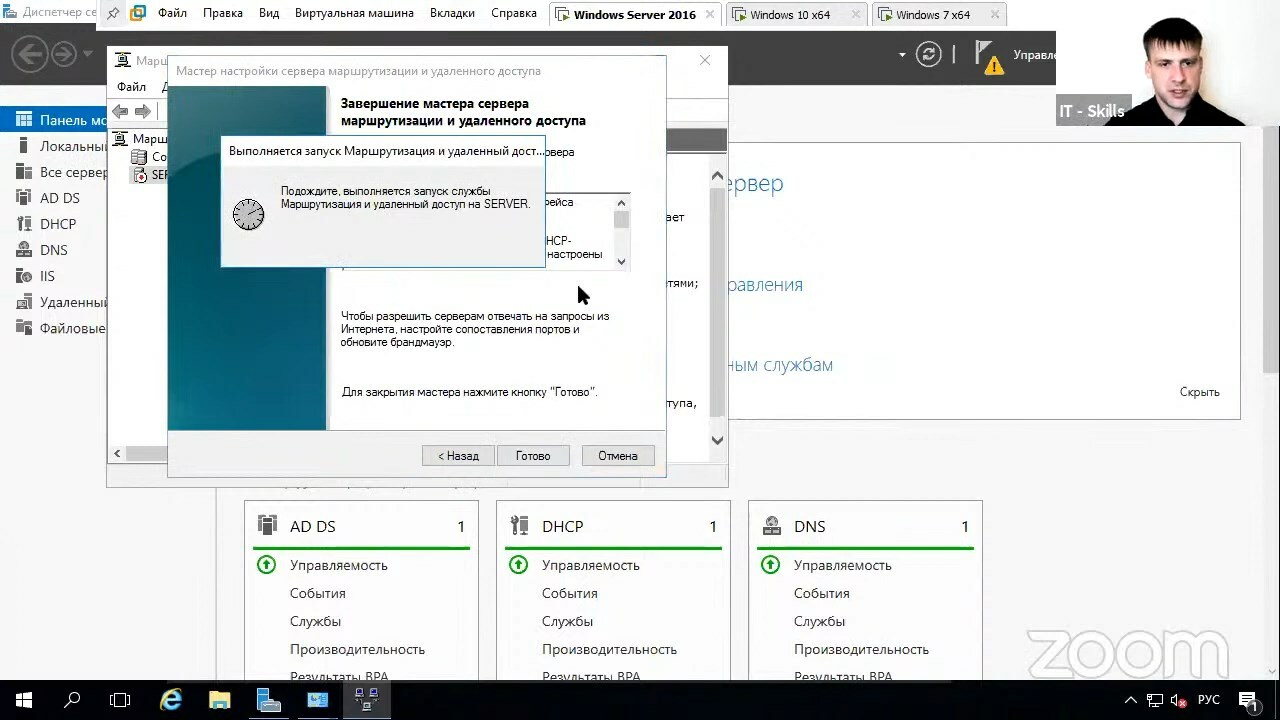Select Маршрутизация root node in console tree
1280x720 pixels.
point(141,139)
